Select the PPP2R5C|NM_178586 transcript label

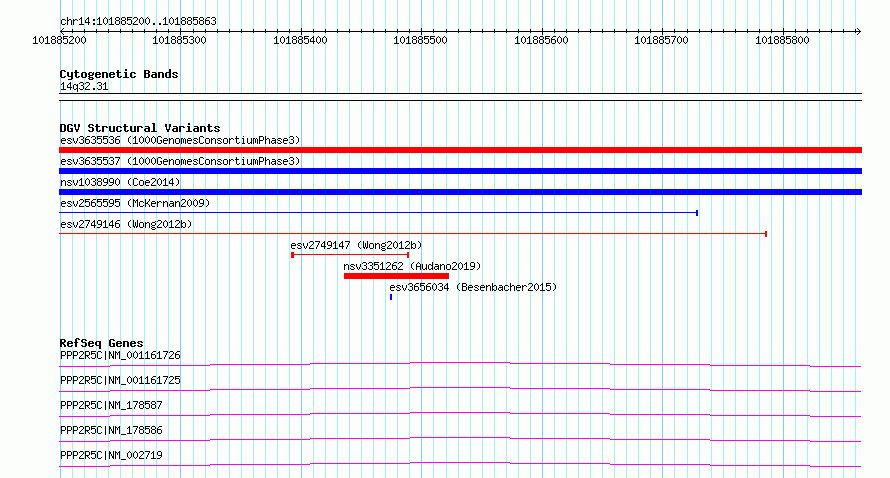[111, 430]
